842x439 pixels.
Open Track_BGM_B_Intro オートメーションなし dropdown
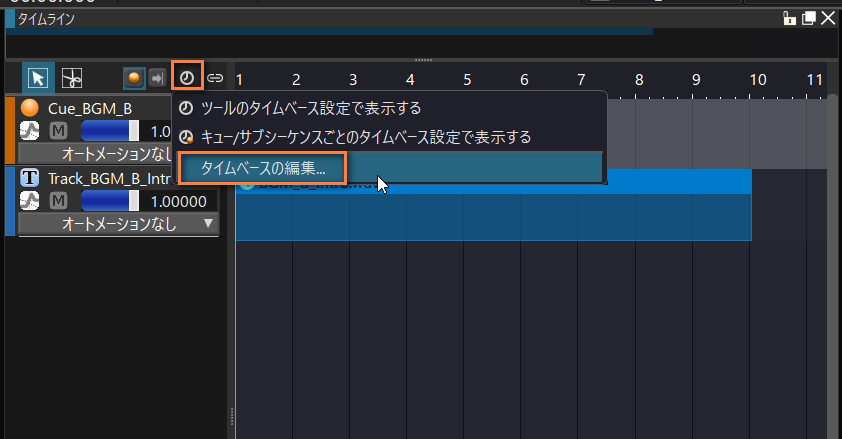119,224
